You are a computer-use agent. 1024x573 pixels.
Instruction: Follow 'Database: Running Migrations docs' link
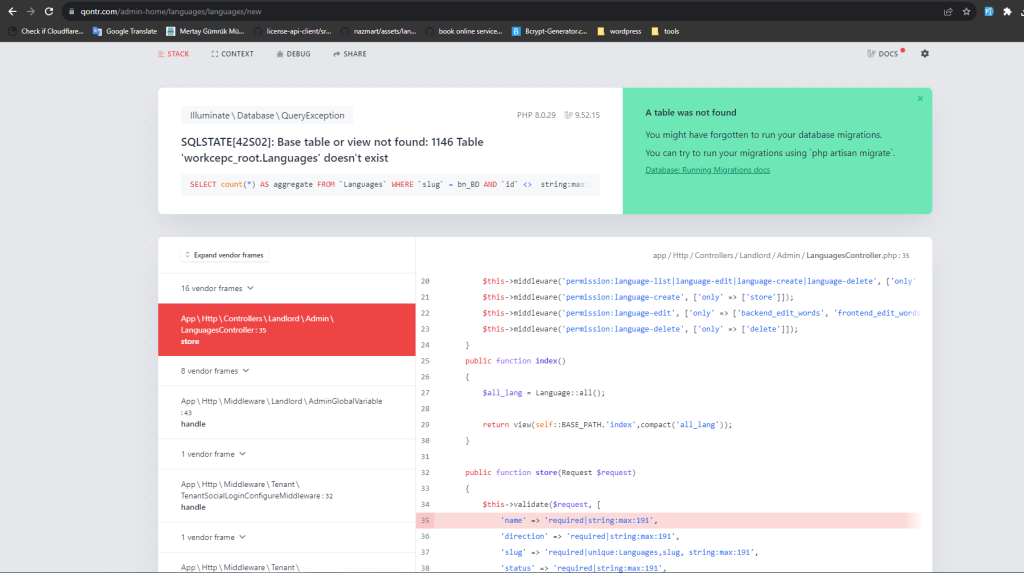(x=707, y=170)
